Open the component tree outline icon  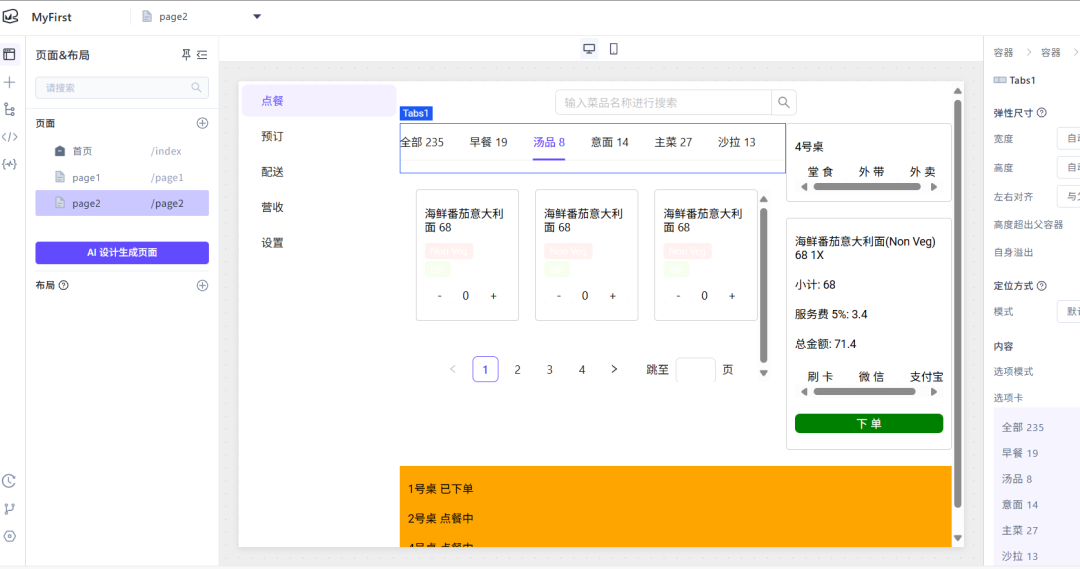tap(9, 110)
